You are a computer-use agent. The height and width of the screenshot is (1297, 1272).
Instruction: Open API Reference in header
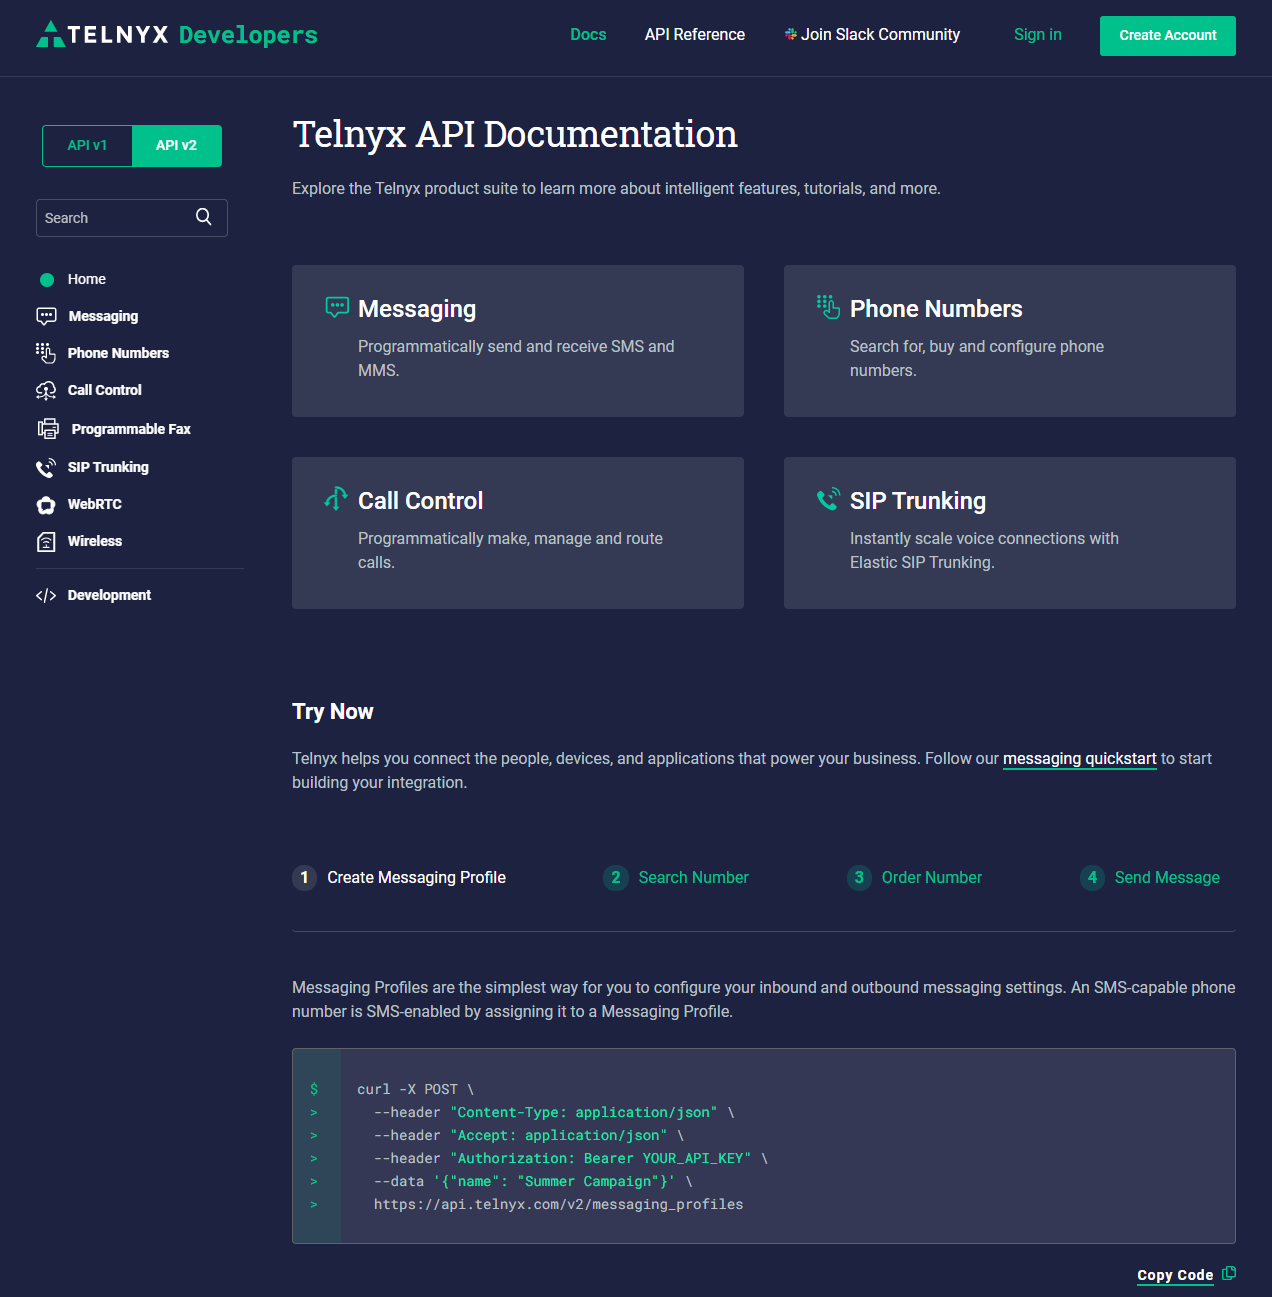(x=695, y=35)
